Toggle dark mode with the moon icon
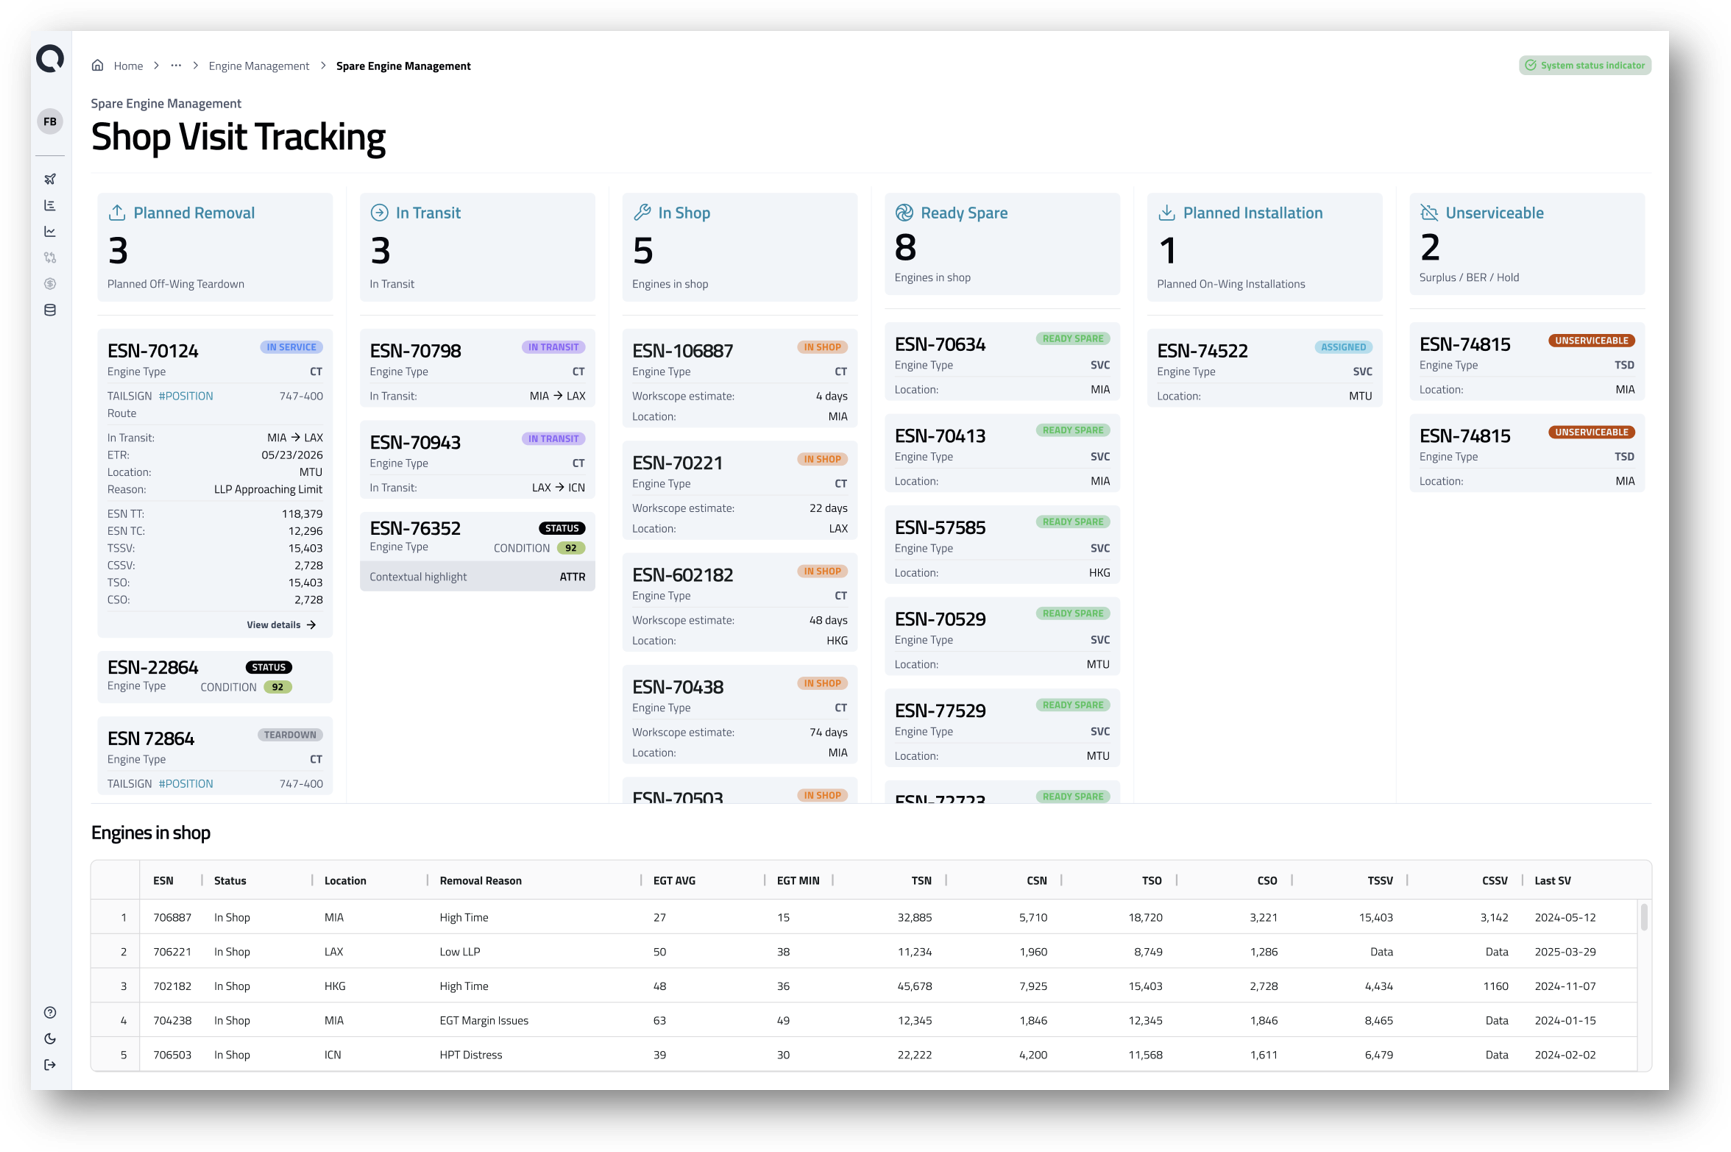 [50, 1039]
